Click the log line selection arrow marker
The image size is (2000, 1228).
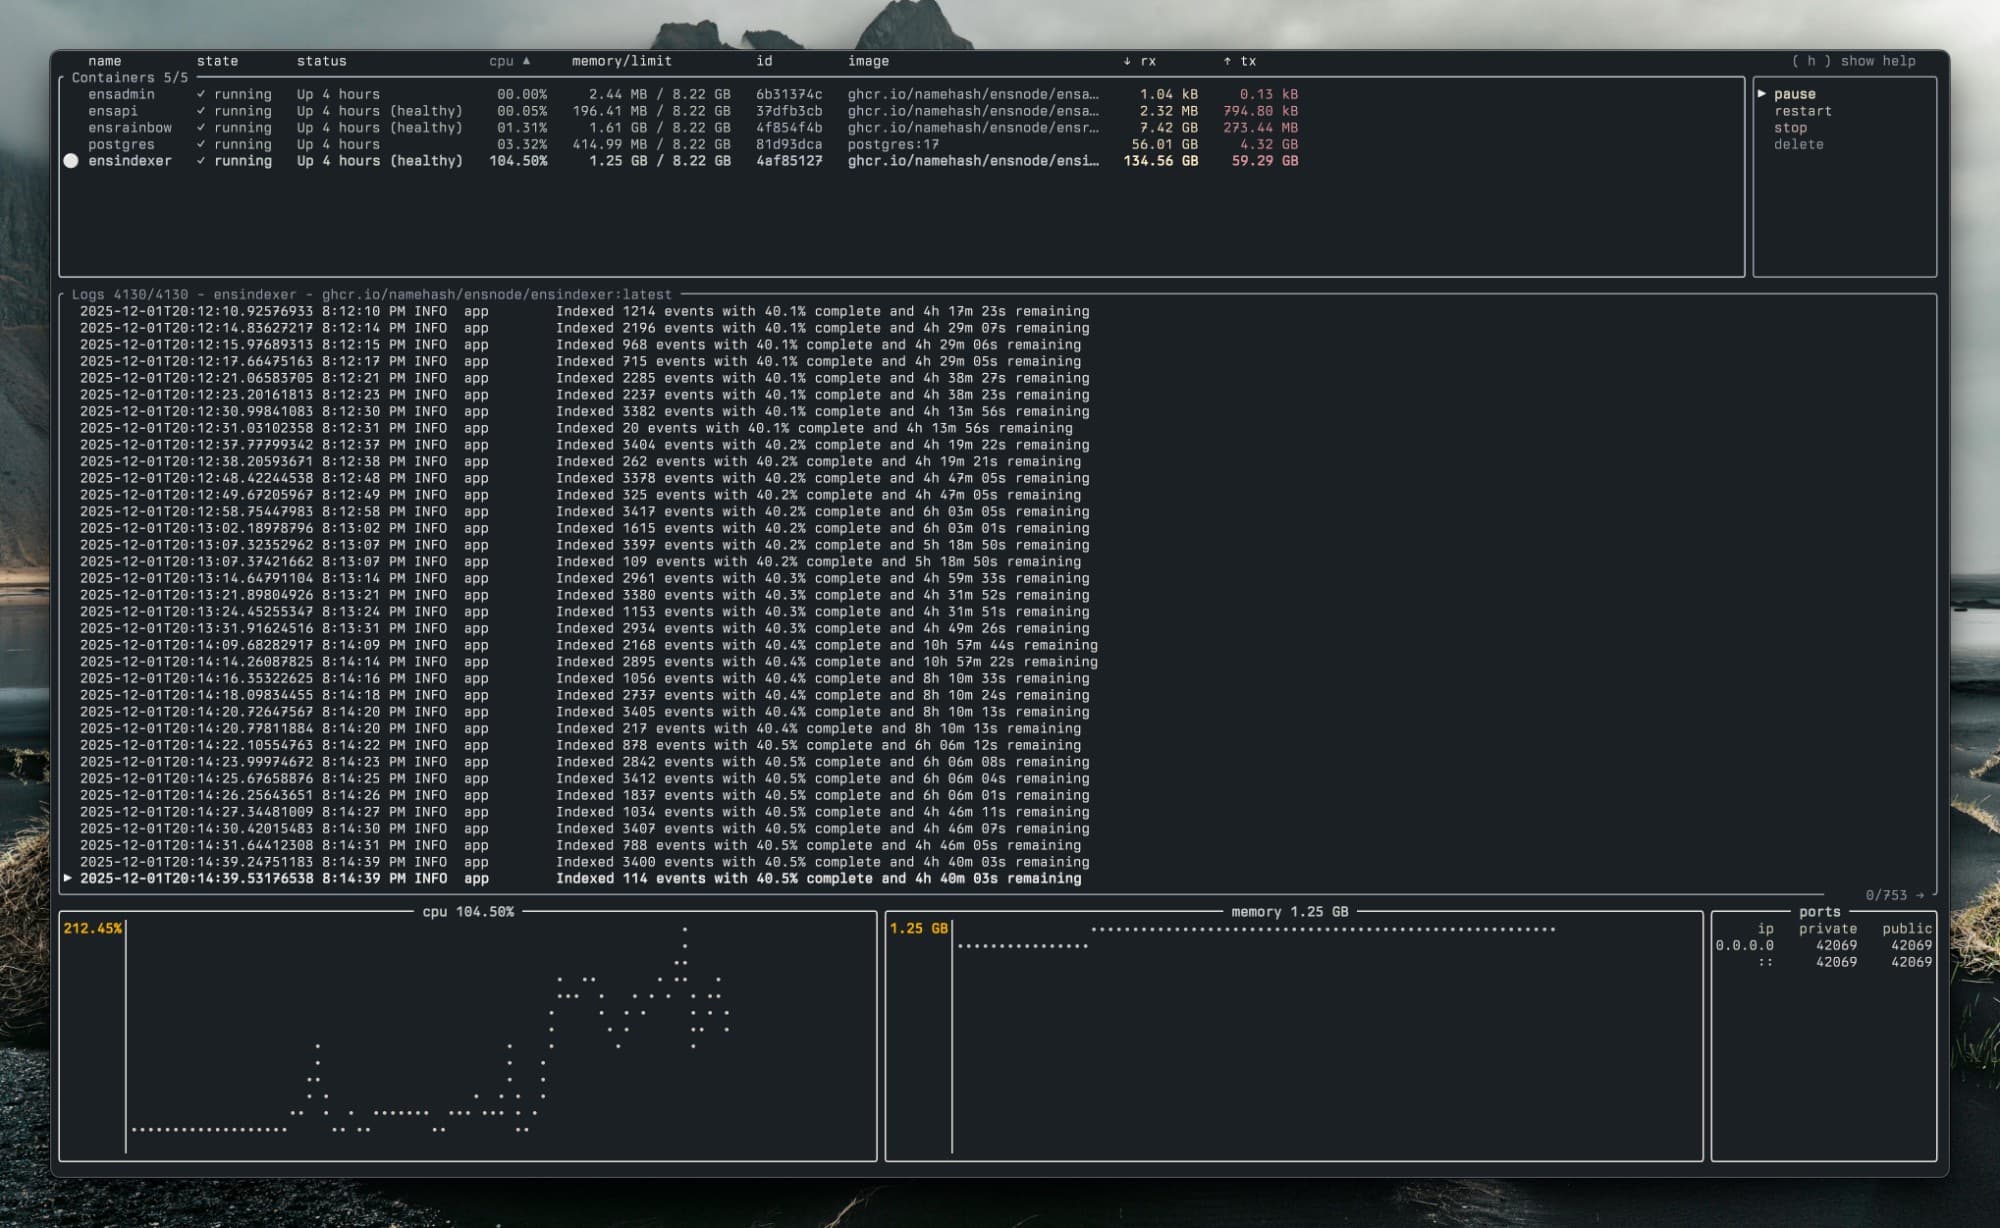click(x=68, y=878)
